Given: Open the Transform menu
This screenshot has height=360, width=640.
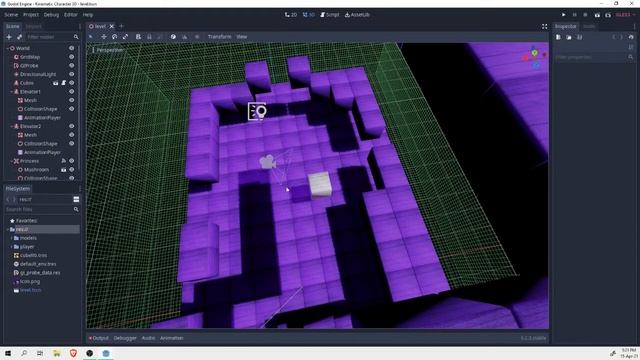Looking at the screenshot, I should coord(219,37).
